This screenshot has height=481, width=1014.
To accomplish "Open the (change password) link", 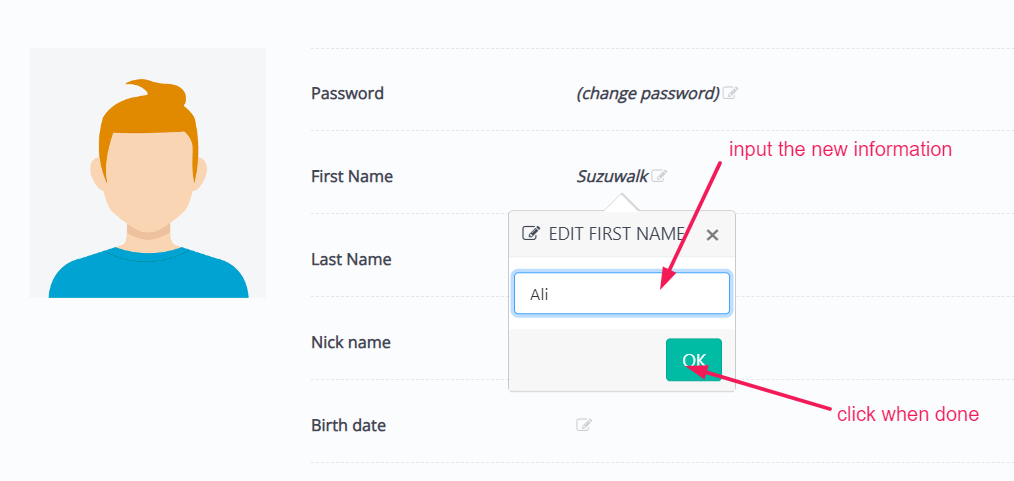I will [647, 94].
